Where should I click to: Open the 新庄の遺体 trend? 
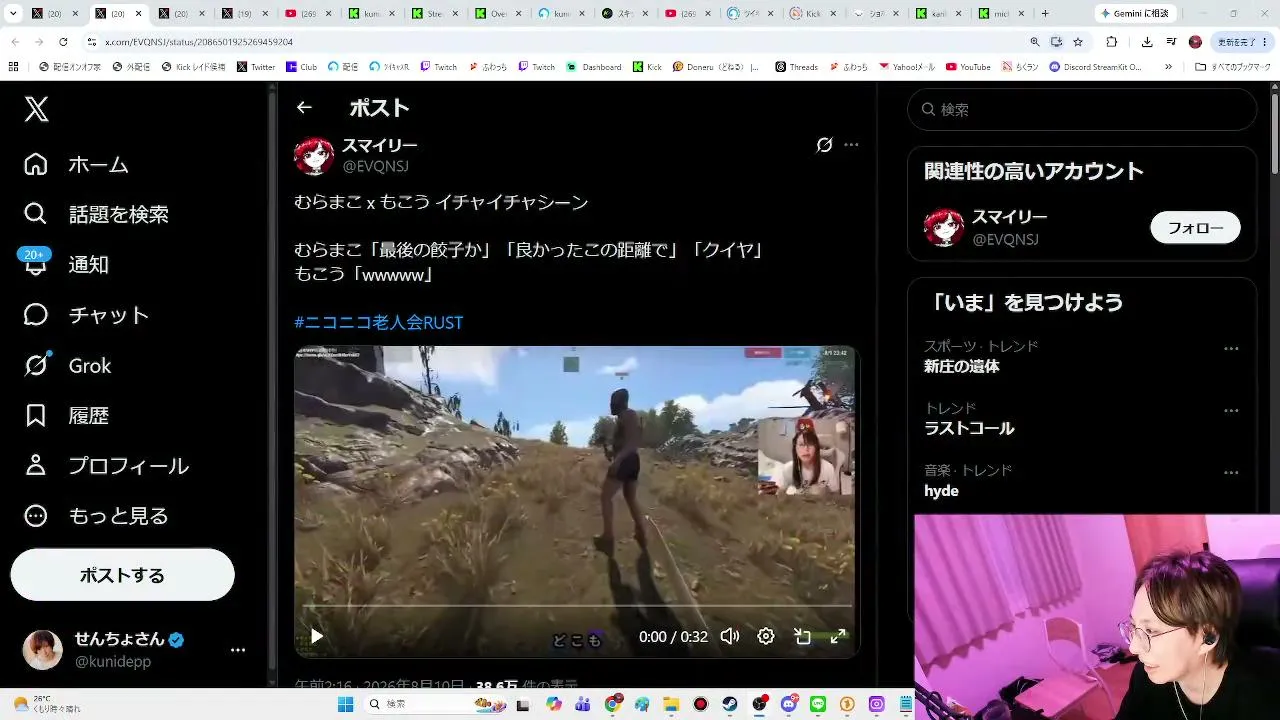click(x=962, y=367)
